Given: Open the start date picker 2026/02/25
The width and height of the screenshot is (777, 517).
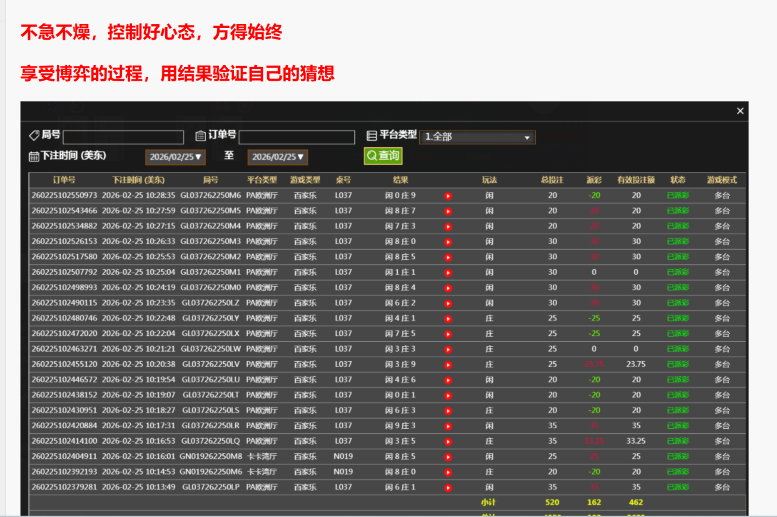Looking at the screenshot, I should coord(175,157).
